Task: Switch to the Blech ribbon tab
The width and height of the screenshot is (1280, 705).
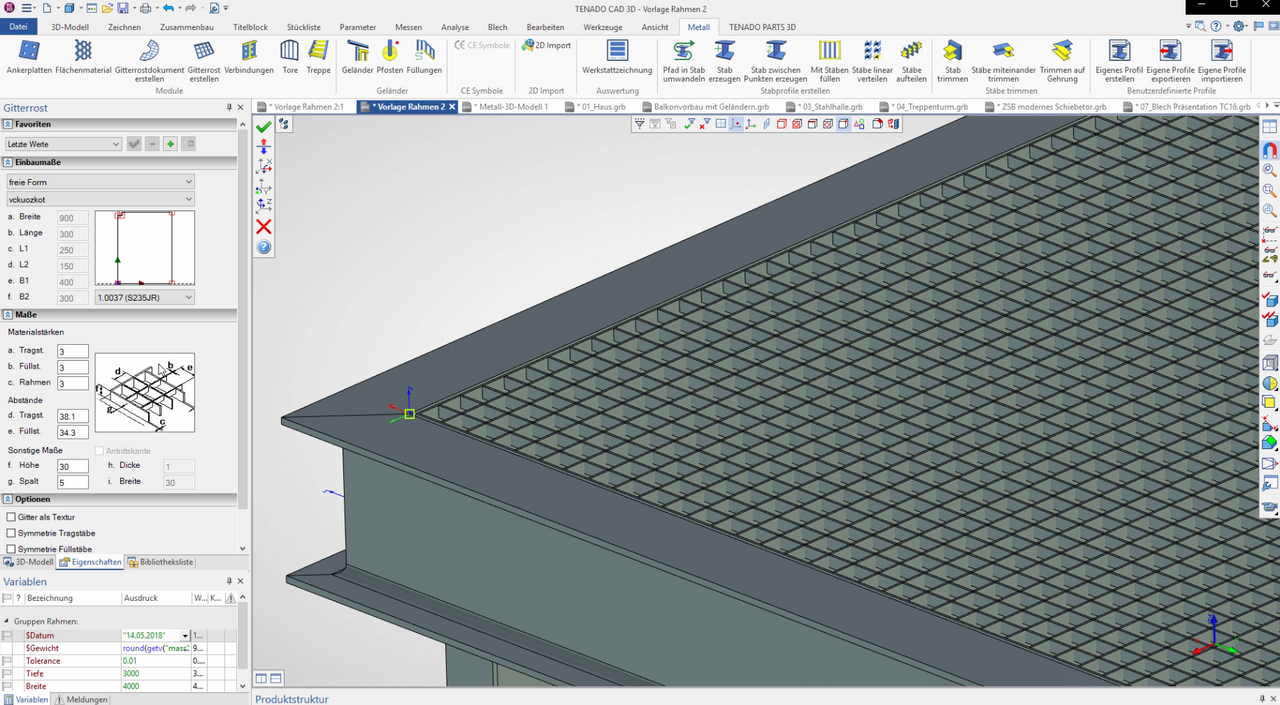Action: pyautogui.click(x=497, y=27)
